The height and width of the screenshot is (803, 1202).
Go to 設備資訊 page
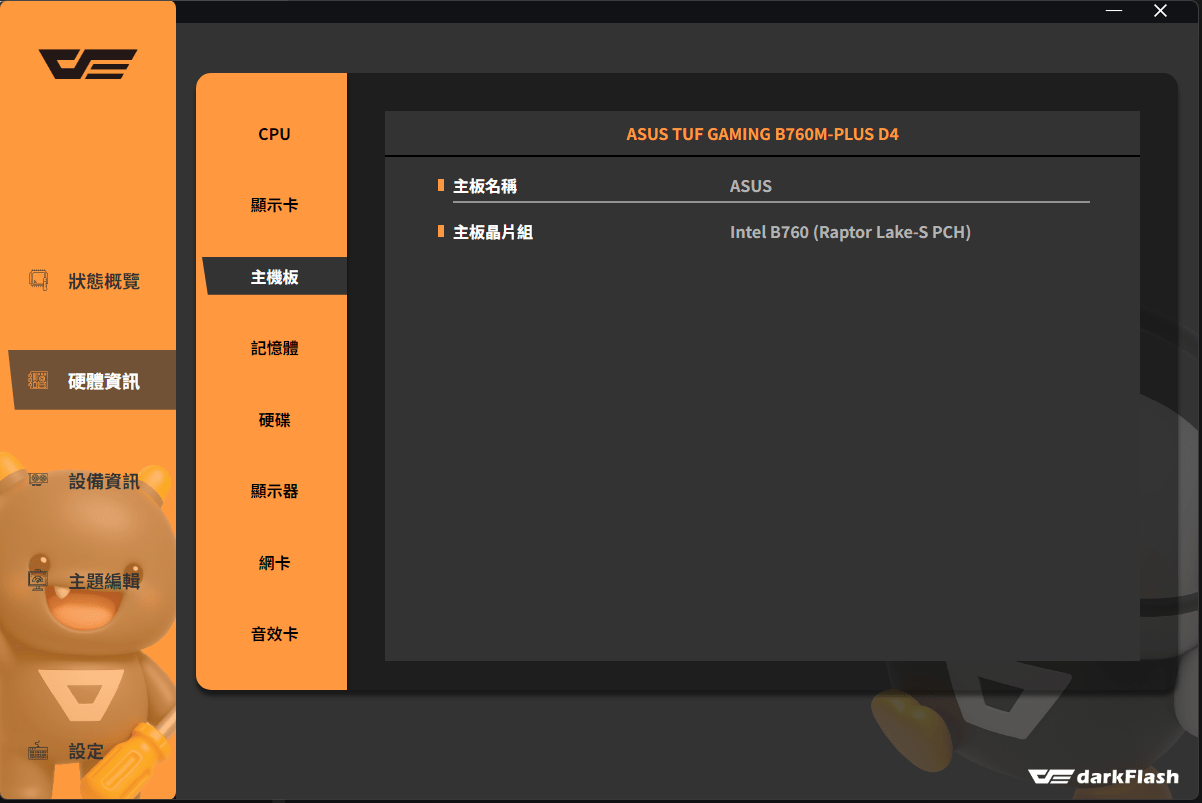[104, 482]
